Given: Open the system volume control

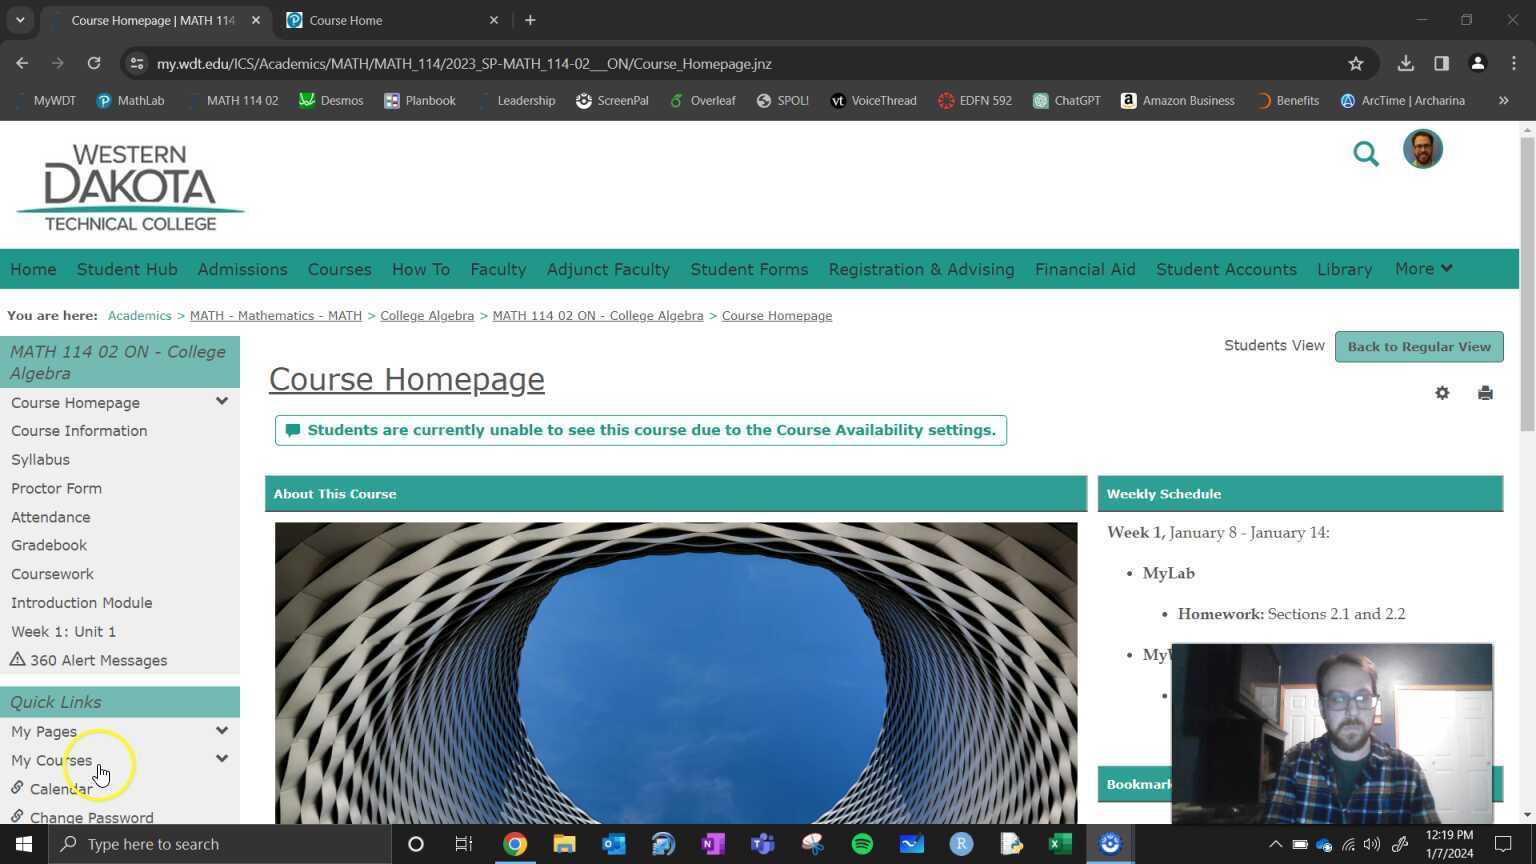Looking at the screenshot, I should 1372,844.
